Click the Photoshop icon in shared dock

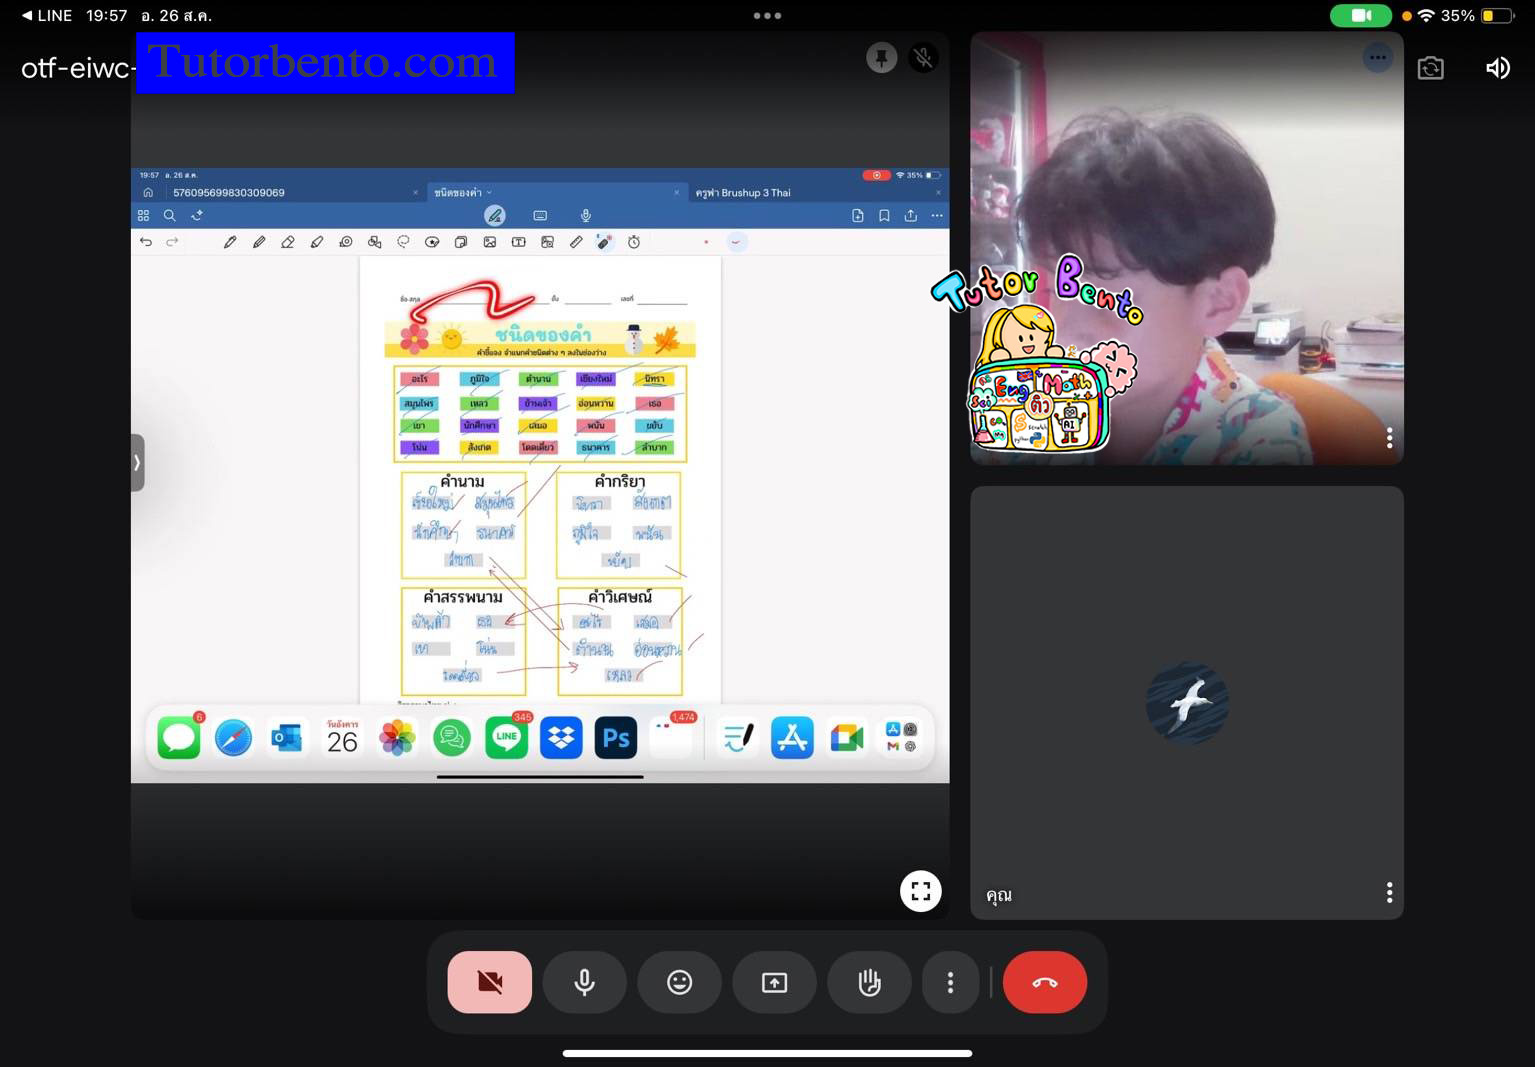coord(616,738)
